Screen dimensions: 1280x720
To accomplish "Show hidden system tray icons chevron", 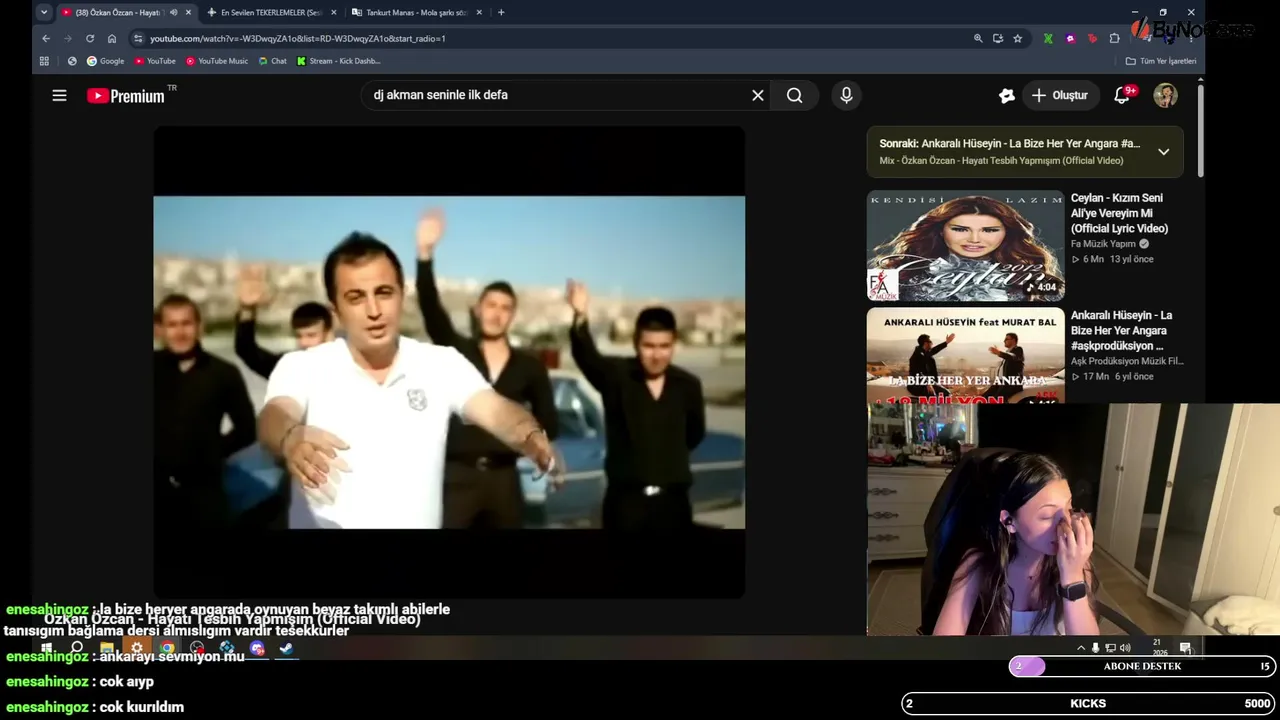I will point(1080,648).
